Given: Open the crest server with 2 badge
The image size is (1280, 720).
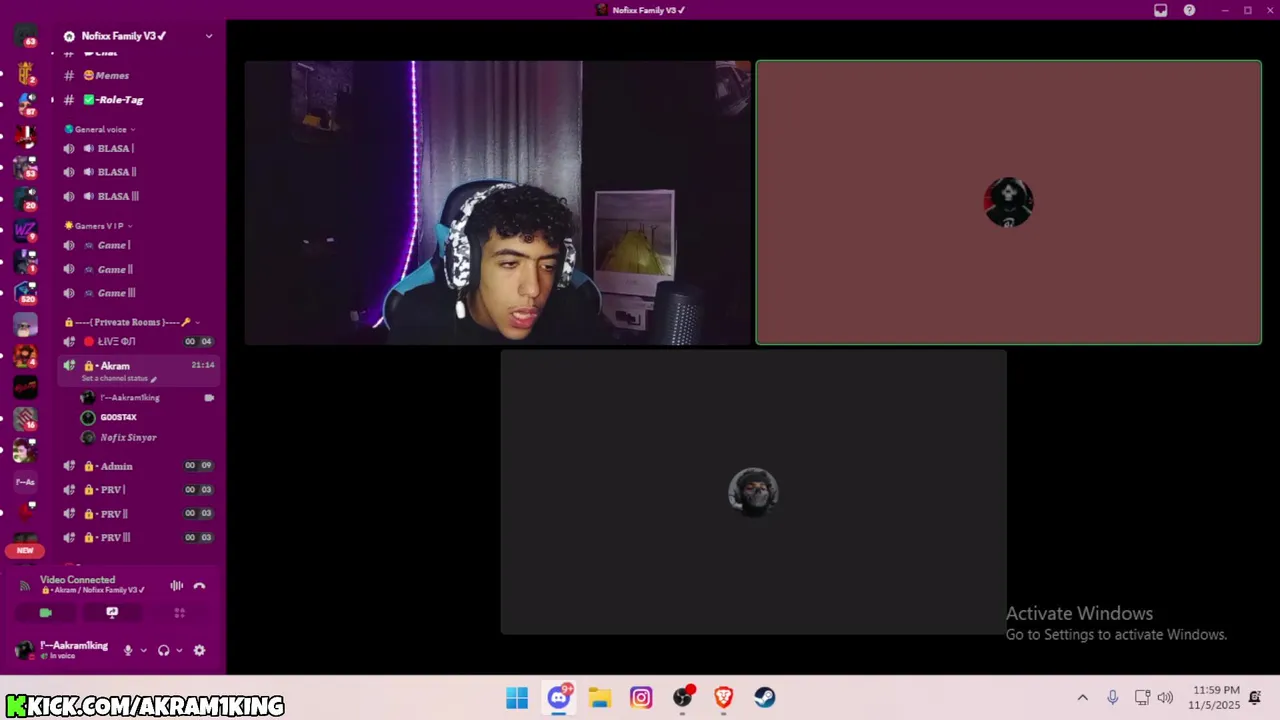Looking at the screenshot, I should pyautogui.click(x=25, y=74).
